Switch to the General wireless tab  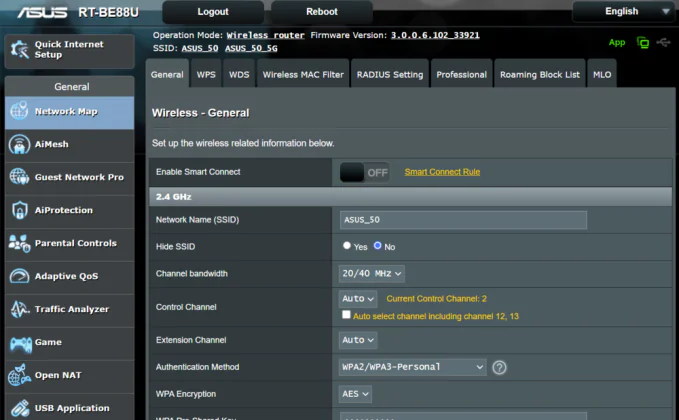167,74
